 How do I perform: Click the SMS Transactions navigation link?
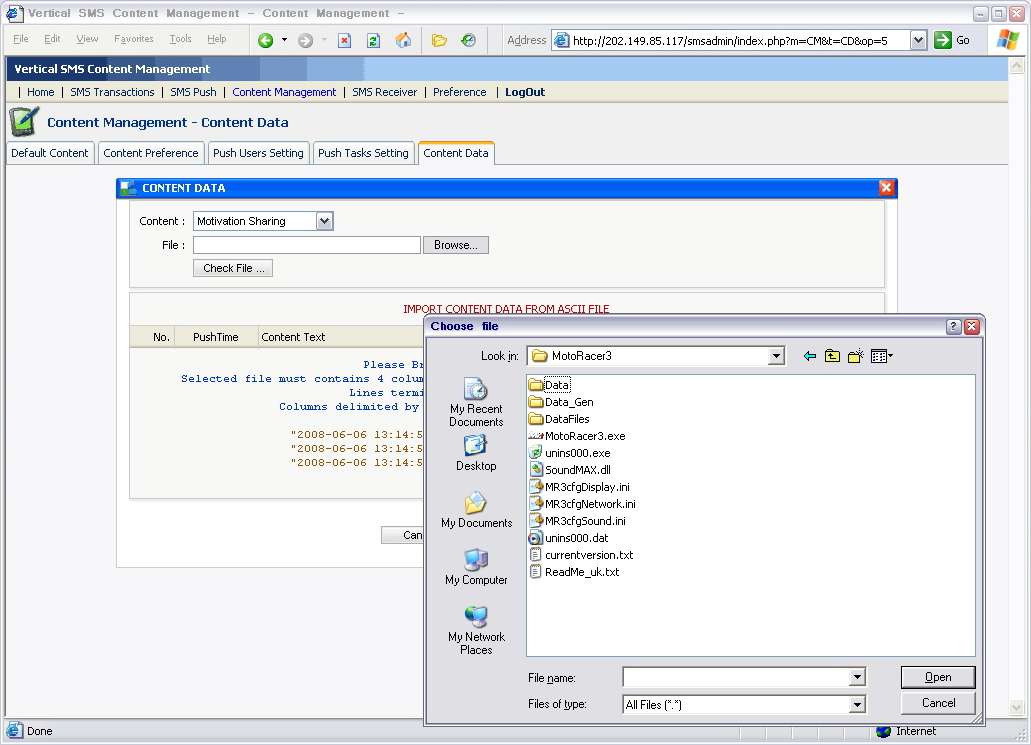click(112, 92)
